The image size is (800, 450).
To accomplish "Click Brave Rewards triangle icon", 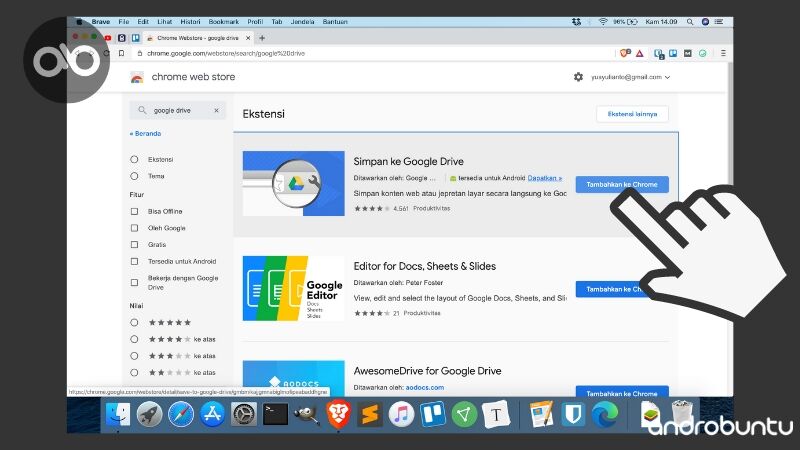I will 640,53.
